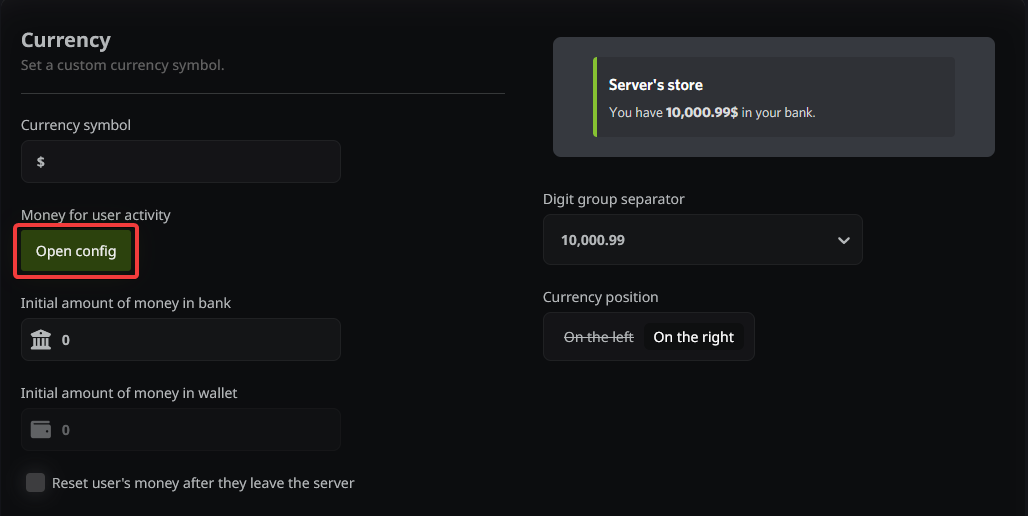Click the chevron arrow of the separator dropdown

click(x=843, y=241)
